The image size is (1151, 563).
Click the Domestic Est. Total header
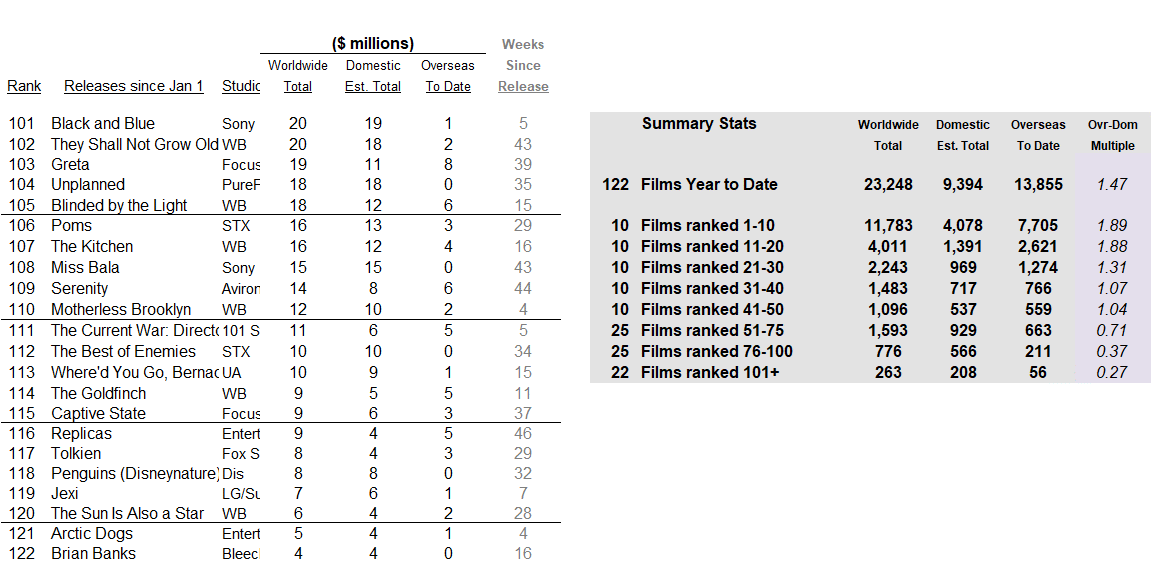click(373, 76)
